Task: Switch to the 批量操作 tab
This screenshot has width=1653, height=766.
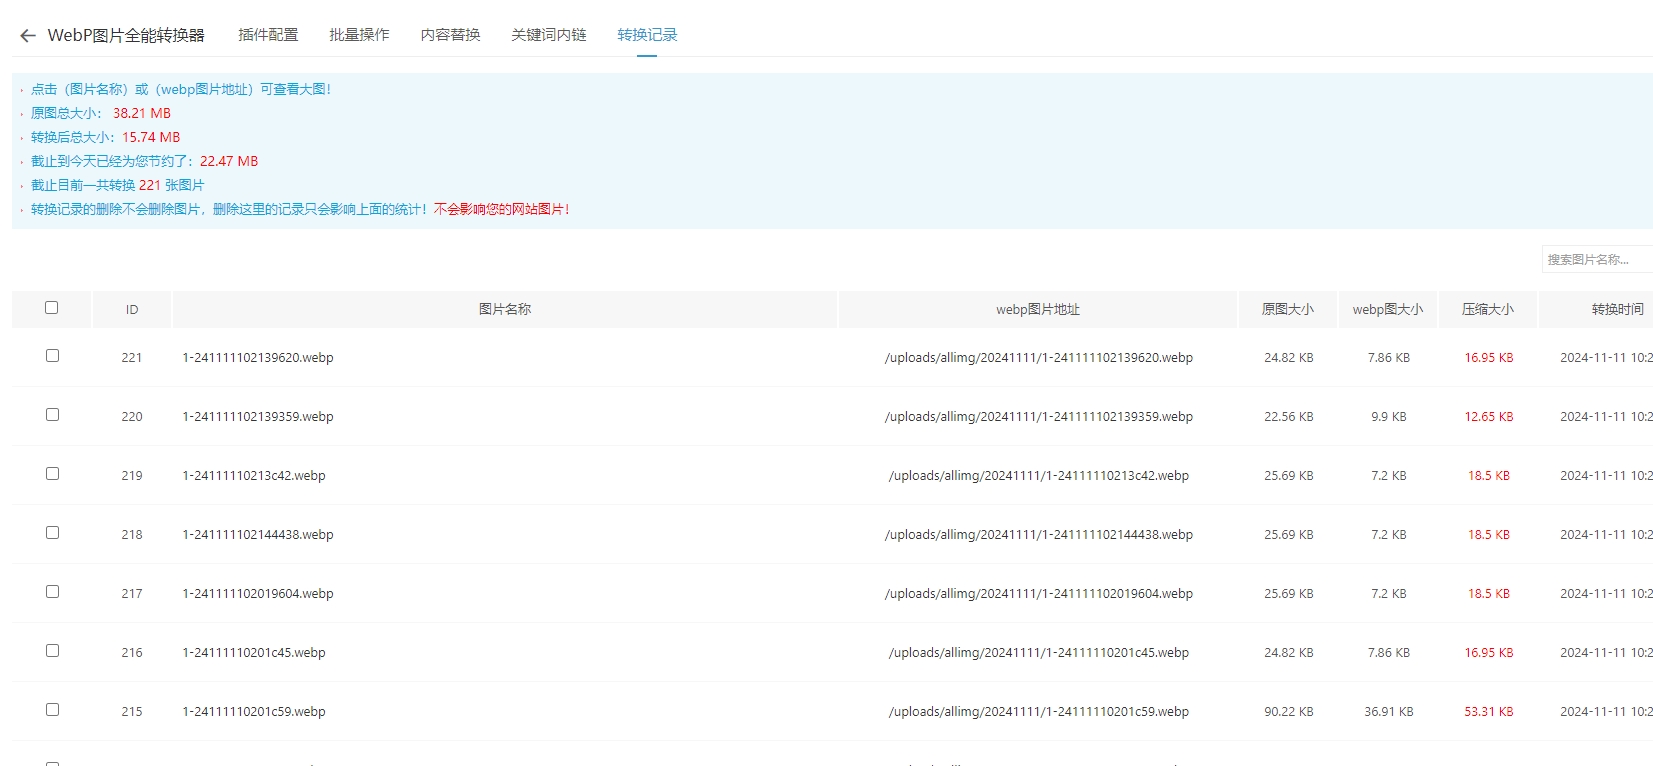Action: coord(359,35)
